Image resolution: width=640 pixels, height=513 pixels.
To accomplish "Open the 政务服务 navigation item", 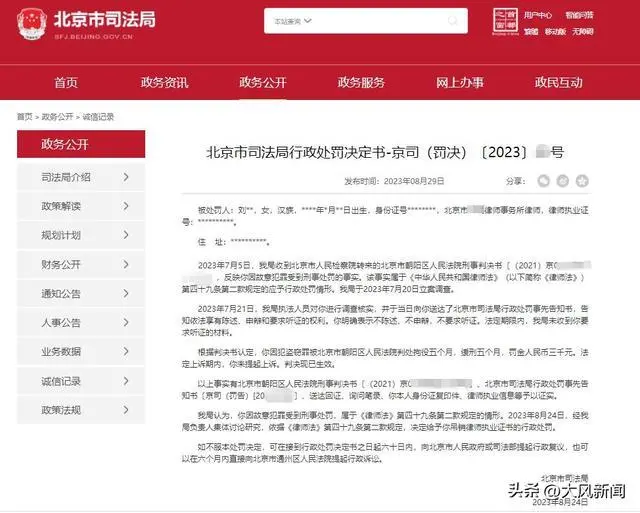I will pos(361,82).
